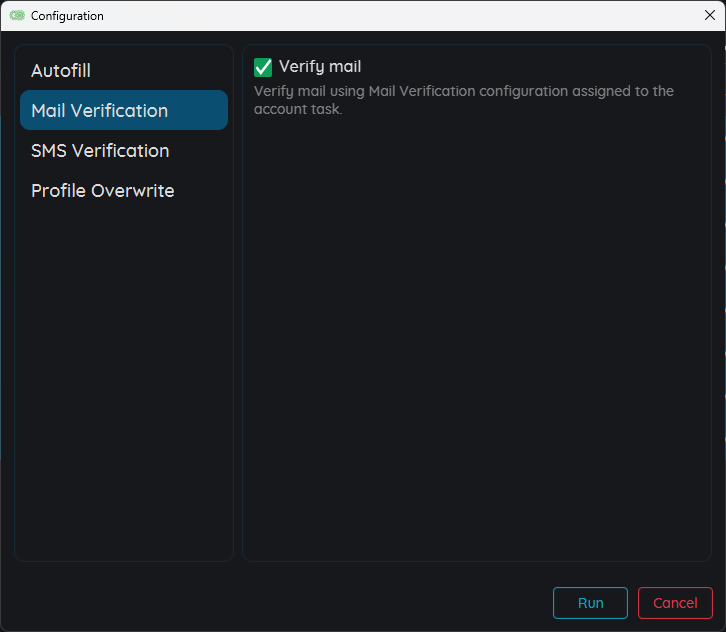Click the gray Verify mail description text
This screenshot has width=726, height=632.
click(x=464, y=92)
